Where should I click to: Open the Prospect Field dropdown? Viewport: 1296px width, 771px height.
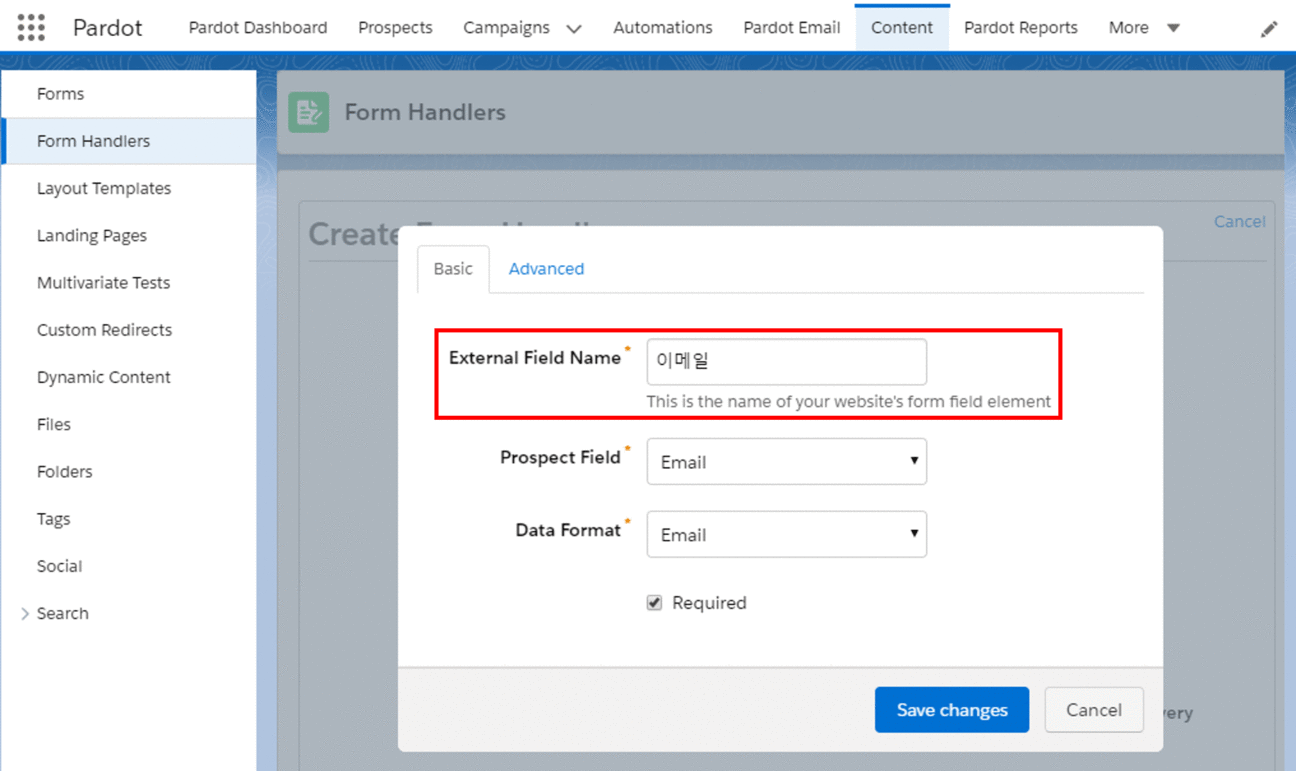pos(786,461)
